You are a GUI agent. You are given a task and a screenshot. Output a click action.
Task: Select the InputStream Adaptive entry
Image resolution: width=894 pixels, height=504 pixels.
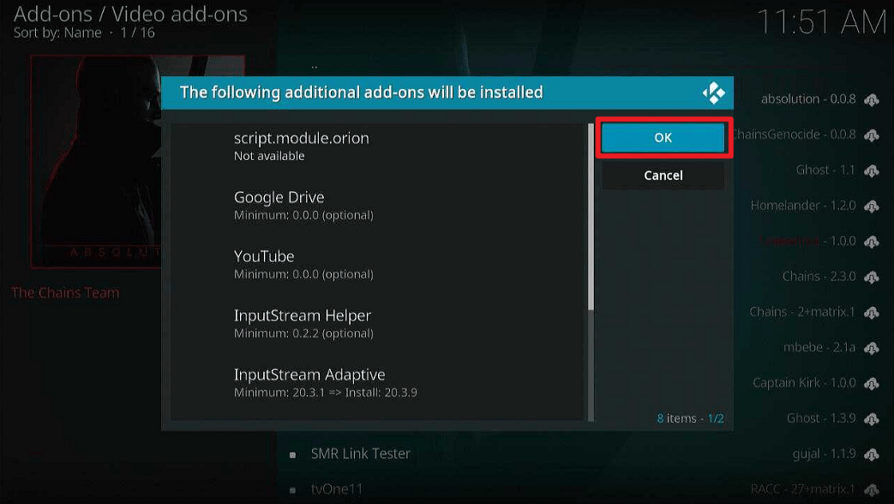click(x=376, y=383)
